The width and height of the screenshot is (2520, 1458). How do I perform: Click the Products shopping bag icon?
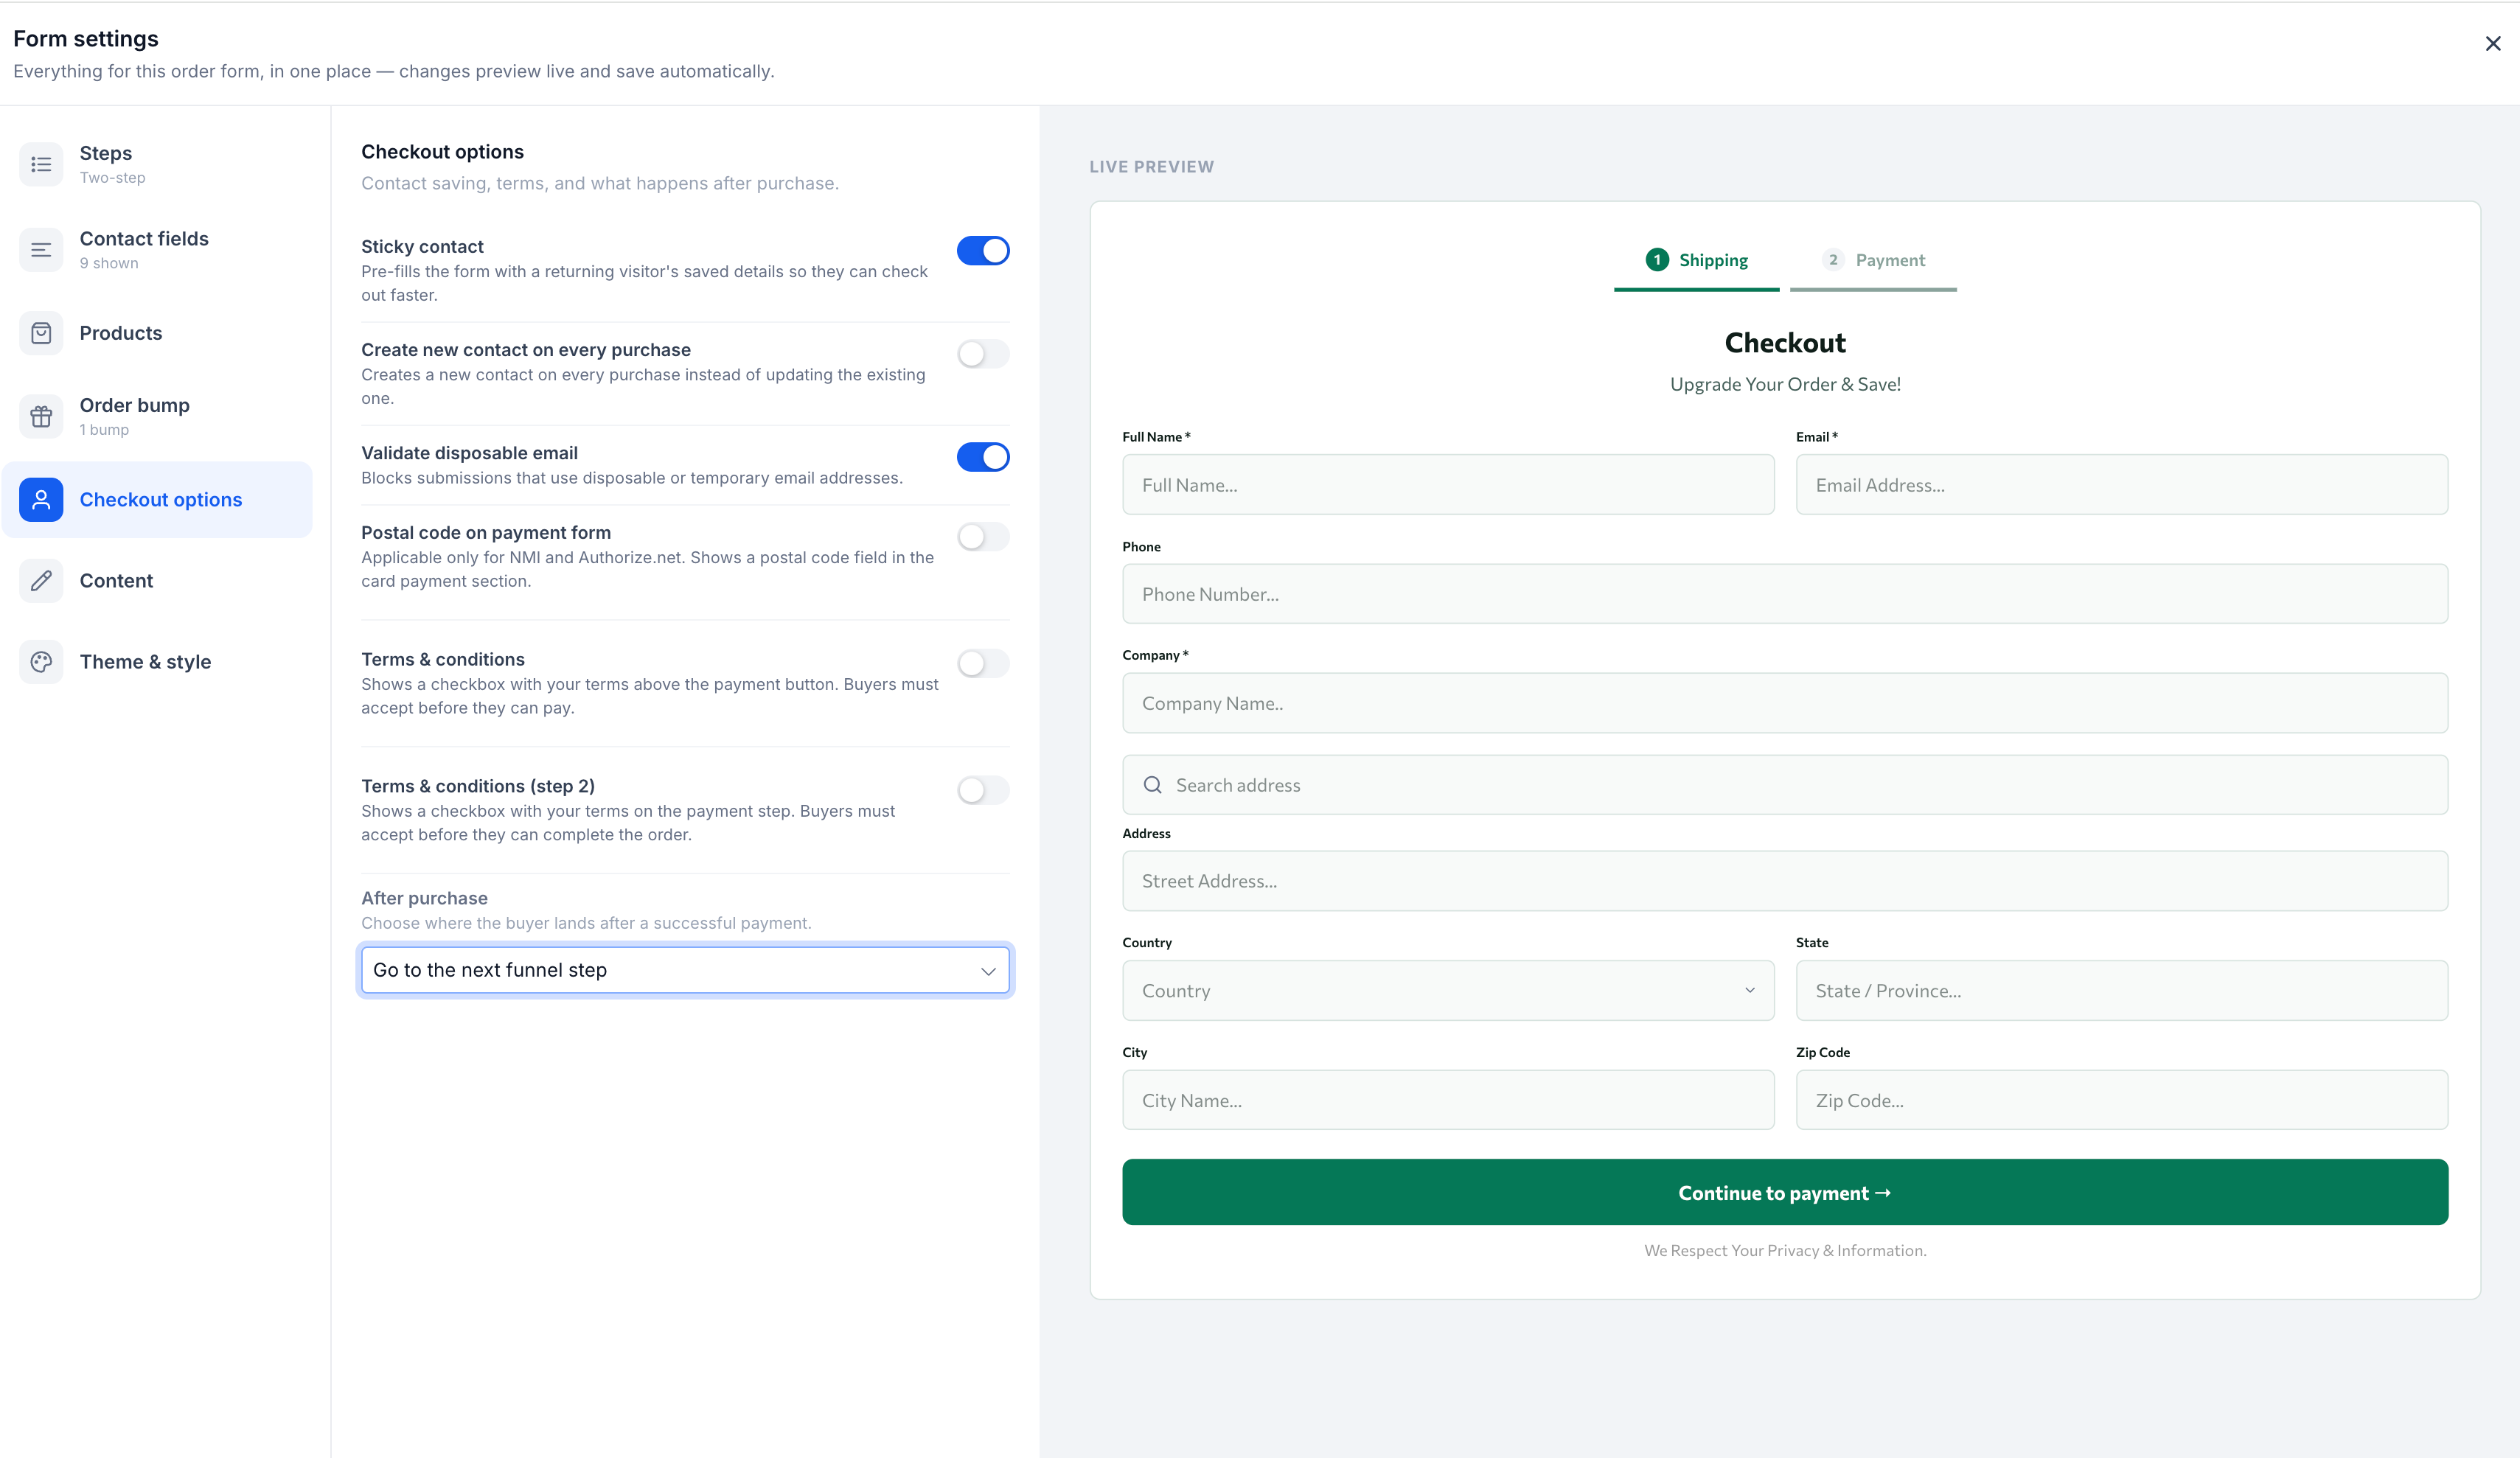(x=41, y=333)
